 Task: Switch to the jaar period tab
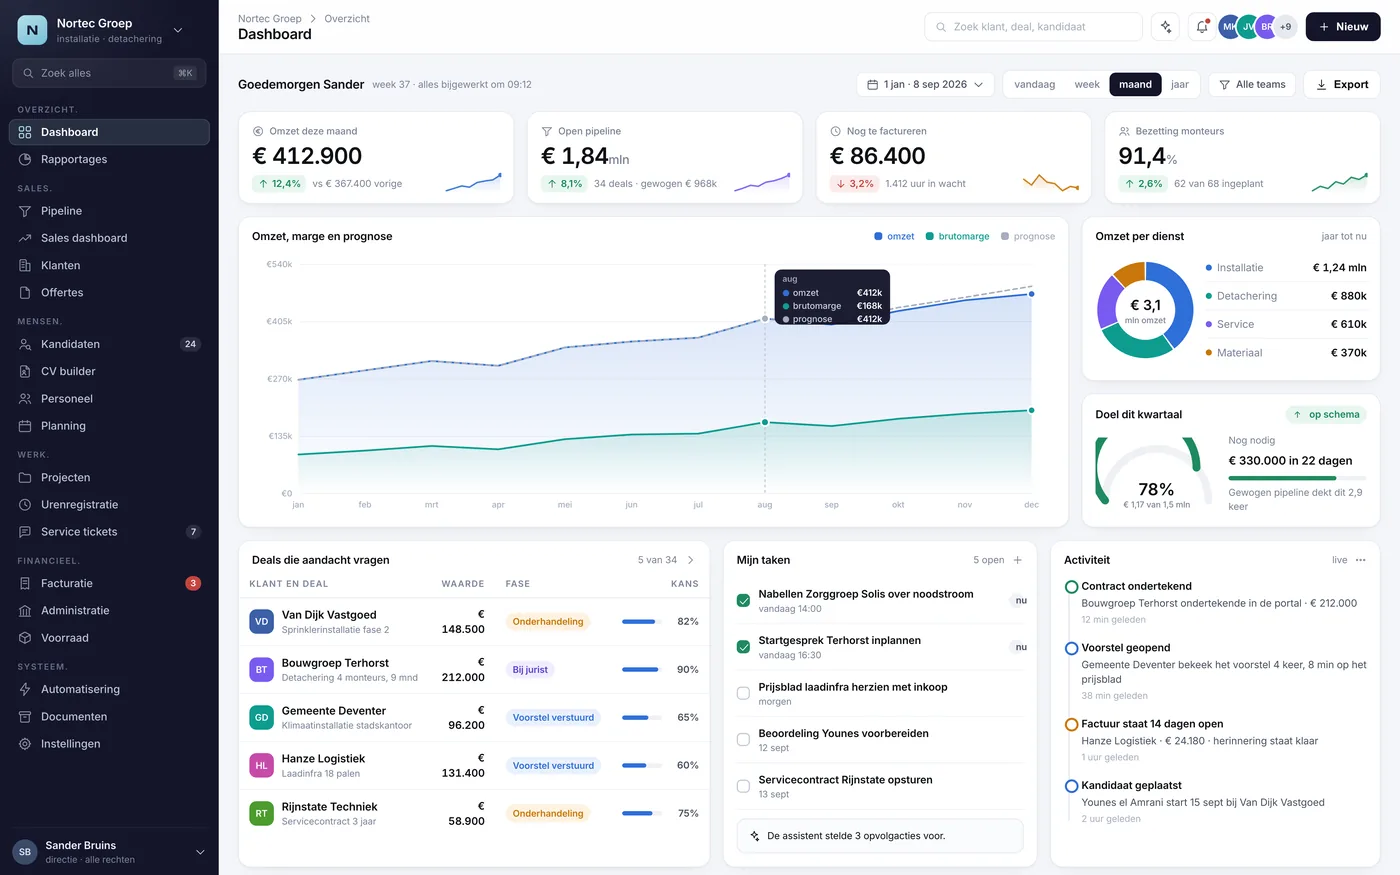coord(1180,85)
